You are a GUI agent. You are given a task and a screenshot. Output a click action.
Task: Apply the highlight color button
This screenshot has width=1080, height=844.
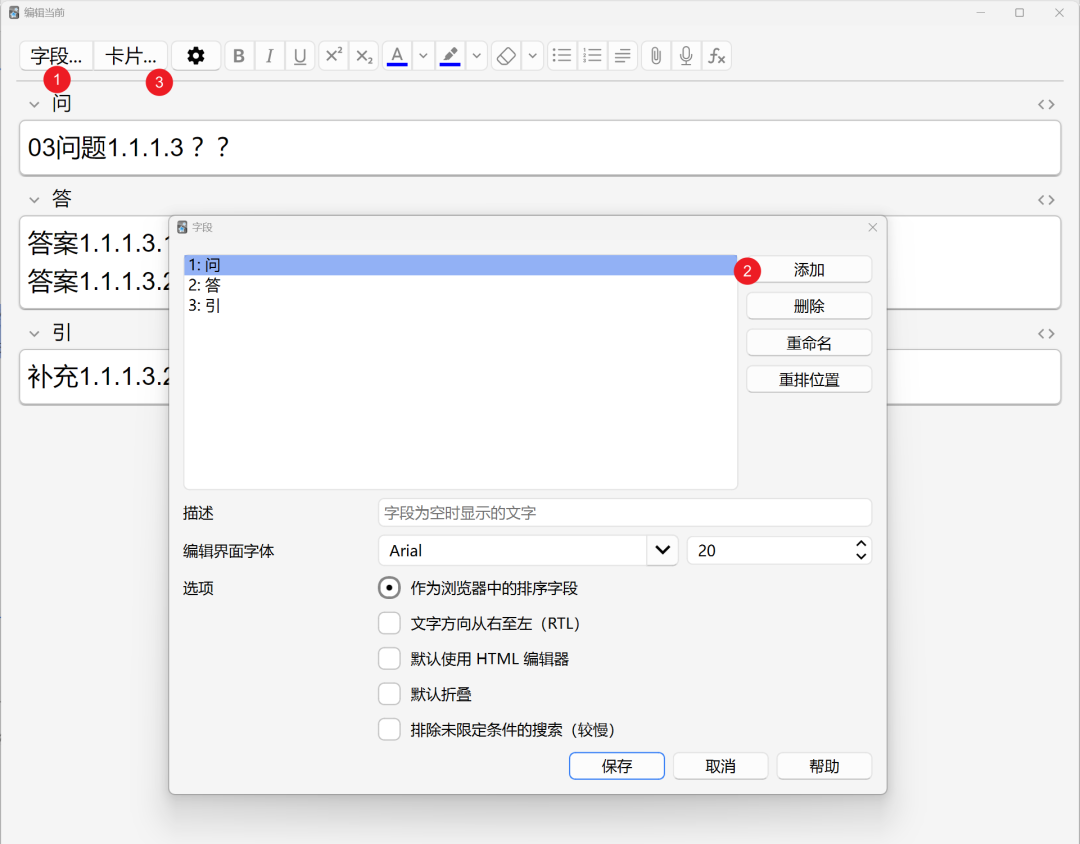pyautogui.click(x=450, y=56)
